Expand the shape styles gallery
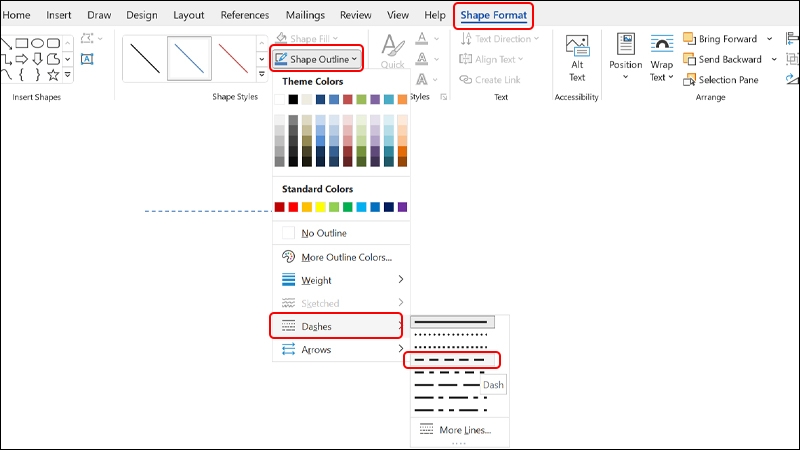This screenshot has width=800, height=450. pos(262,74)
